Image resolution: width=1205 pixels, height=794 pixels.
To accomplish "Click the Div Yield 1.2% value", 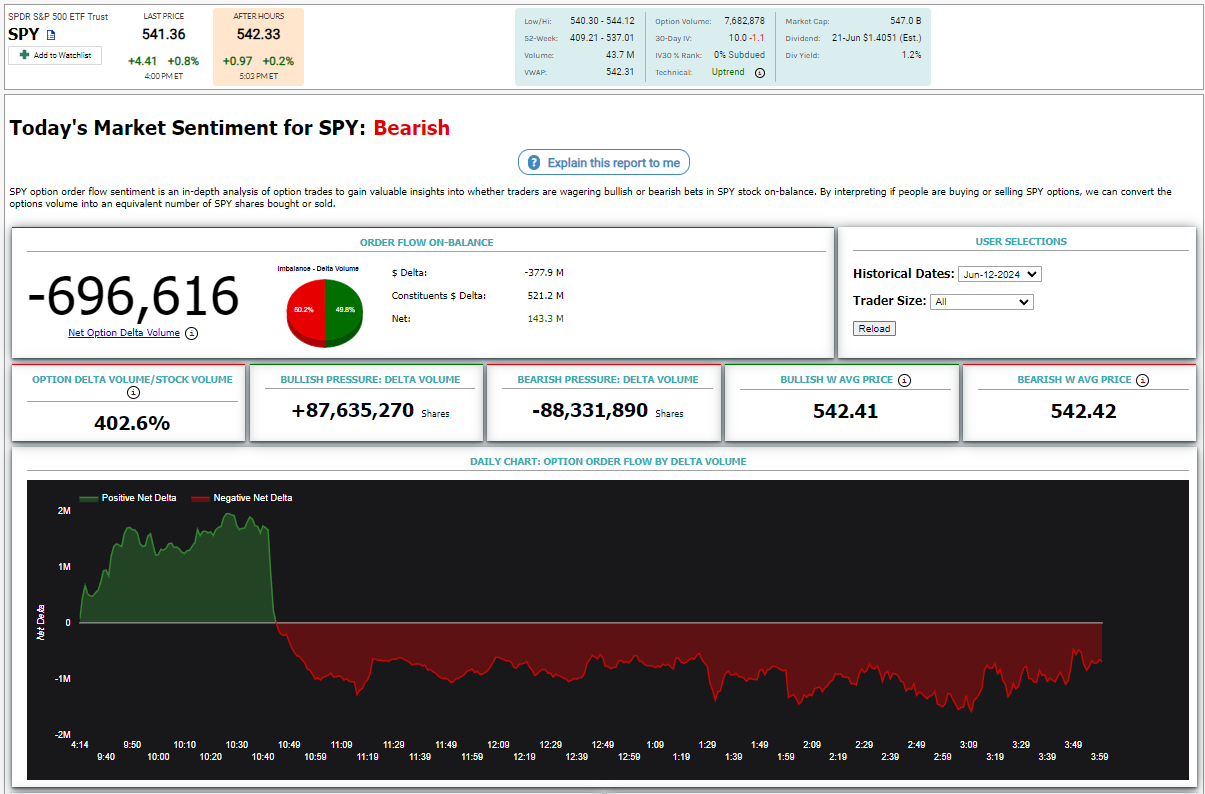I will (x=911, y=55).
